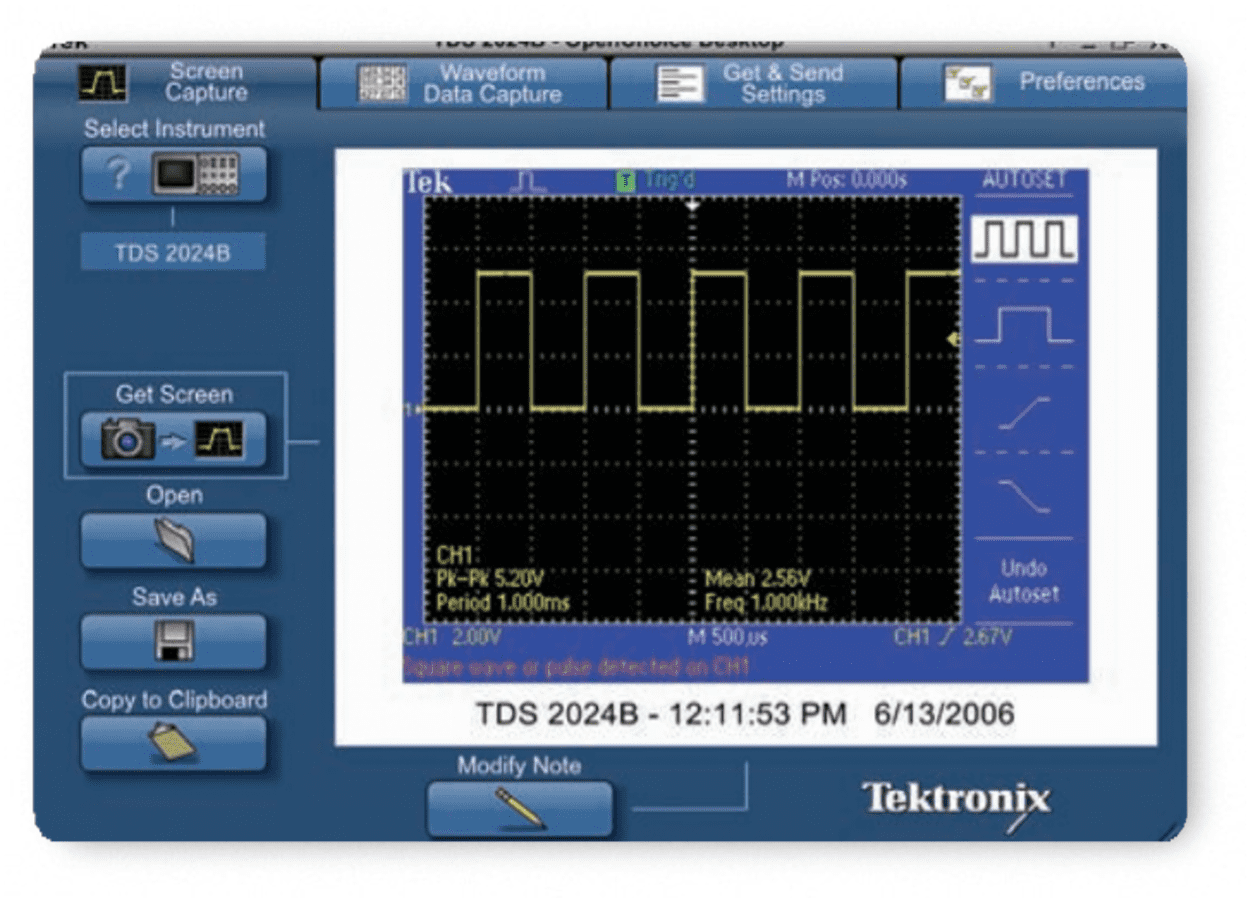Click the Open folder icon button
This screenshot has height=902, width=1251.
tap(174, 541)
